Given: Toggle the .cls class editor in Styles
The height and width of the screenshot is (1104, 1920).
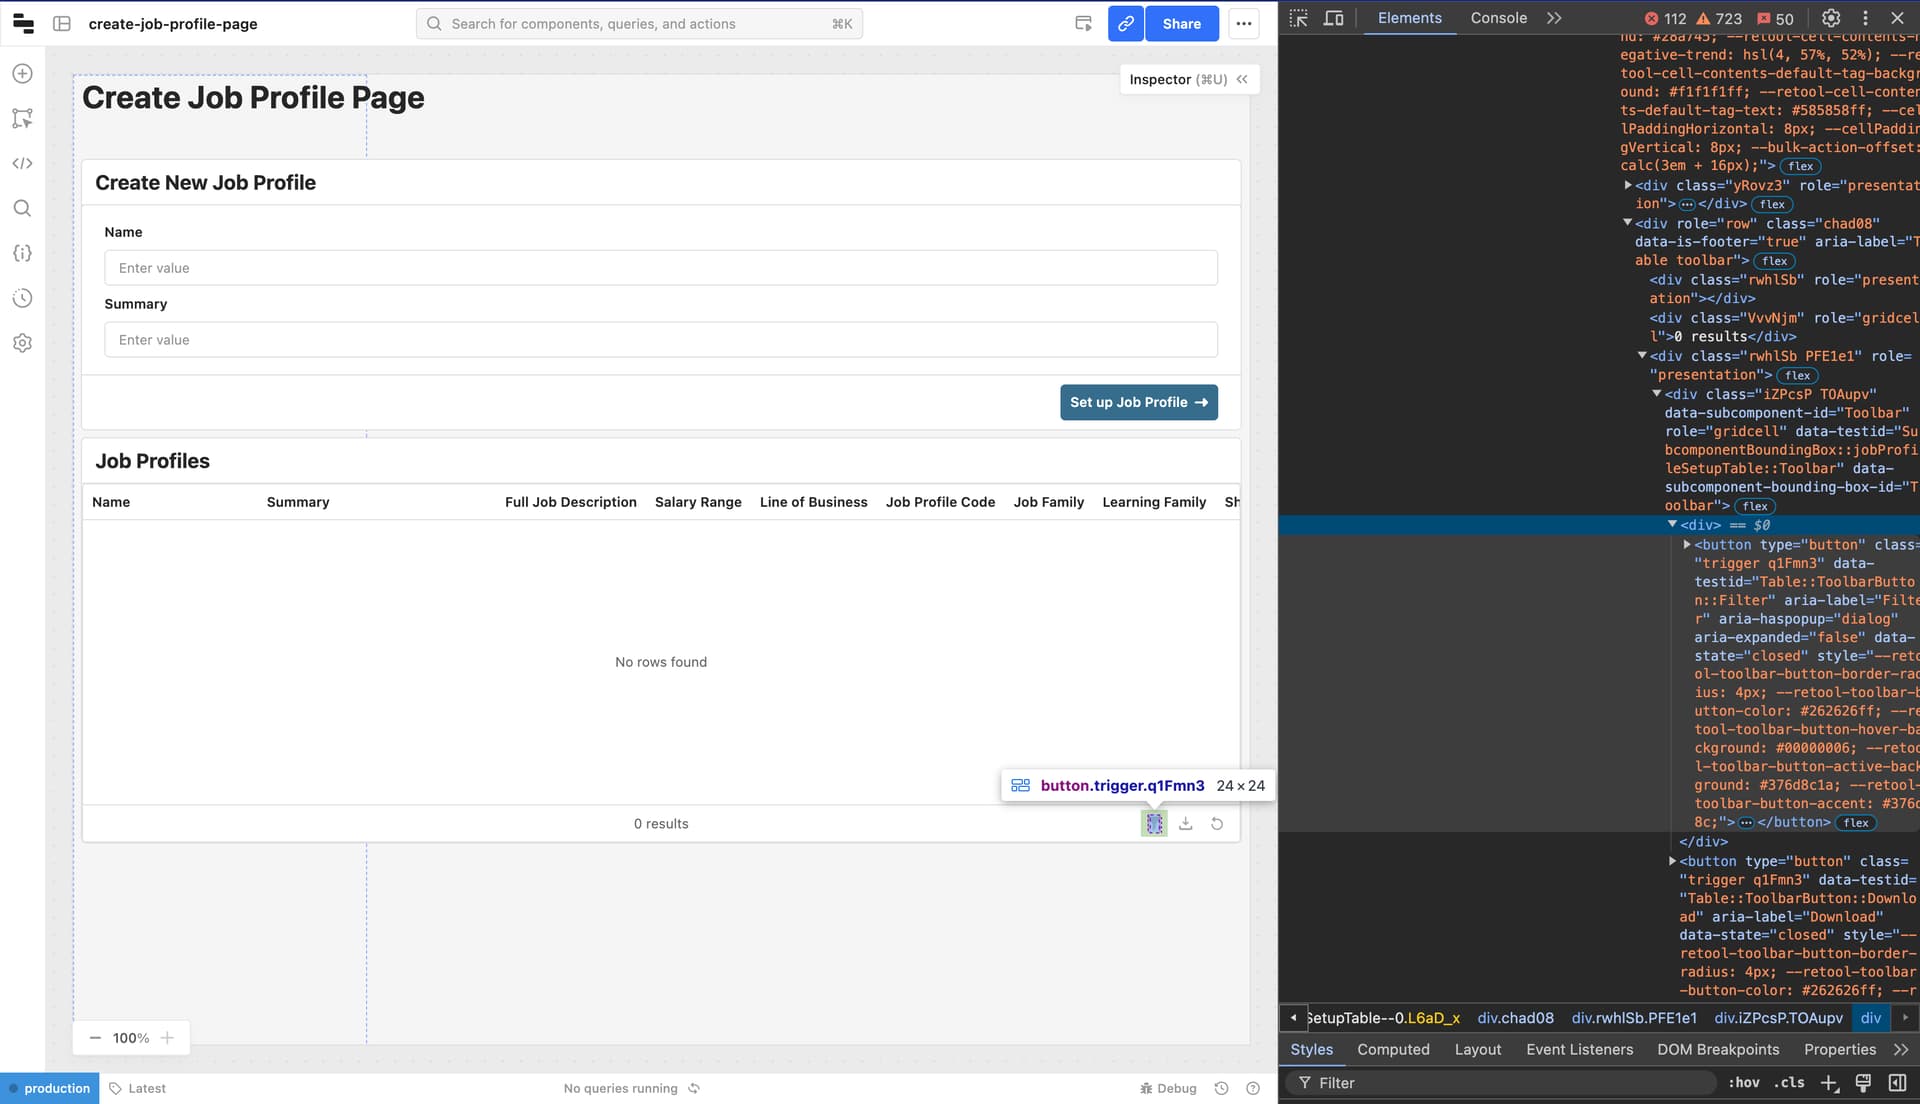Looking at the screenshot, I should [x=1789, y=1083].
